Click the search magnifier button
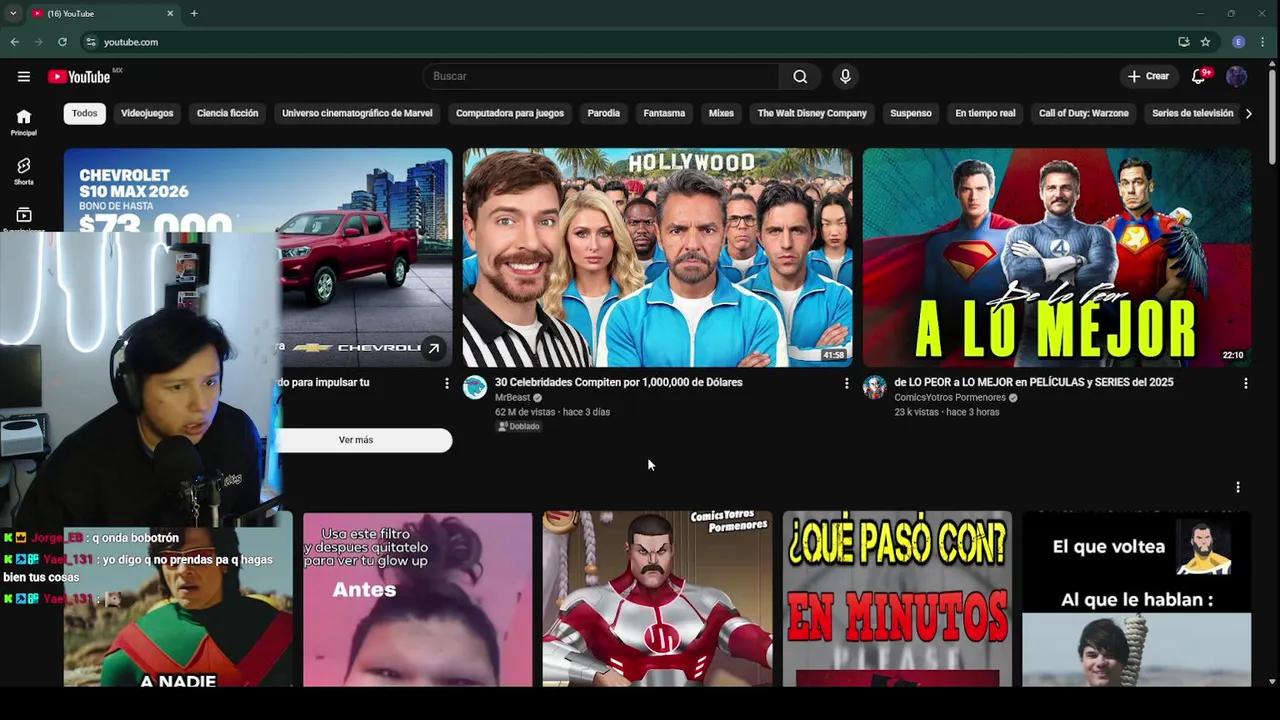 tap(800, 76)
